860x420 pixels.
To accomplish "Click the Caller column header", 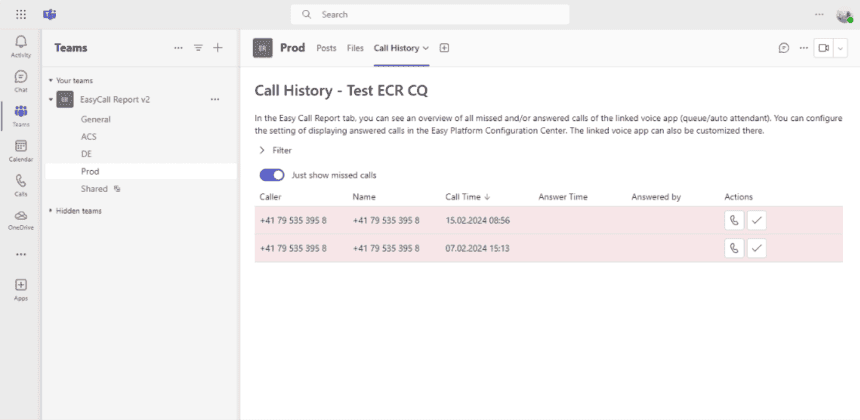I will pyautogui.click(x=270, y=197).
